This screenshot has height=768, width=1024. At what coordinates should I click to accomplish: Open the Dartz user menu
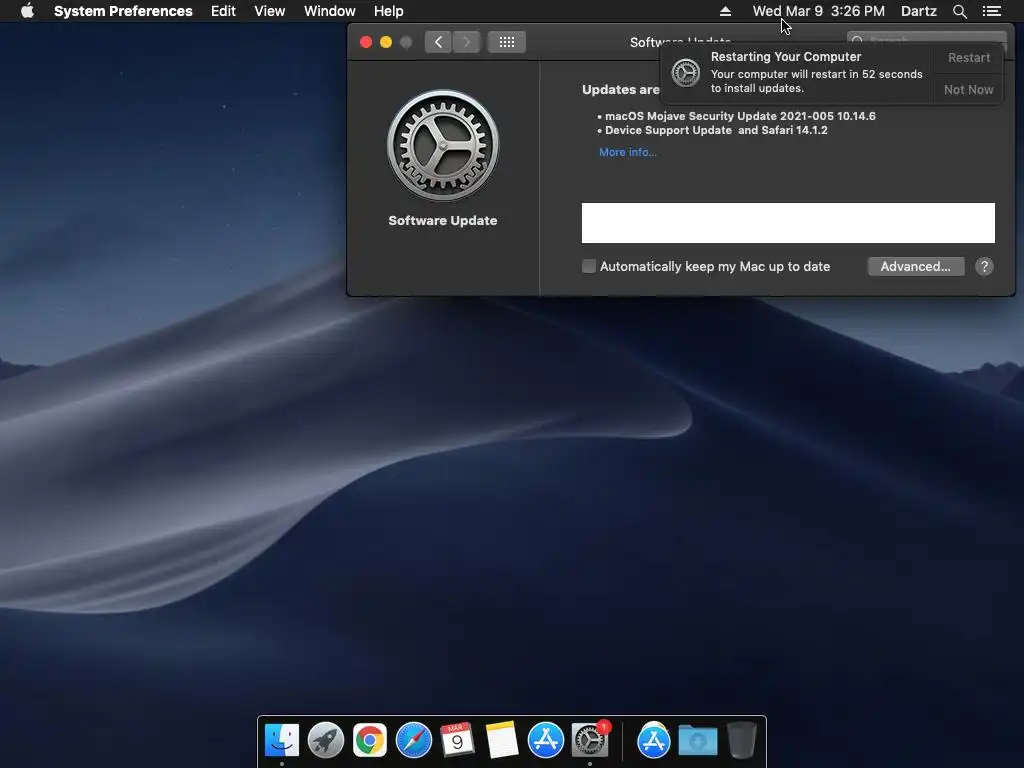click(918, 11)
